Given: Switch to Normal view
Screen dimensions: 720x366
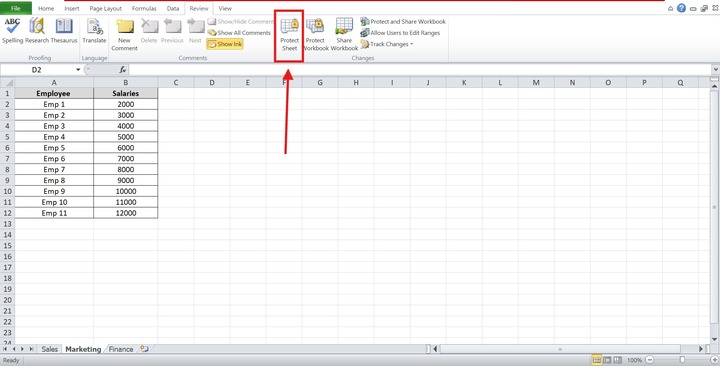Looking at the screenshot, I should coord(597,360).
